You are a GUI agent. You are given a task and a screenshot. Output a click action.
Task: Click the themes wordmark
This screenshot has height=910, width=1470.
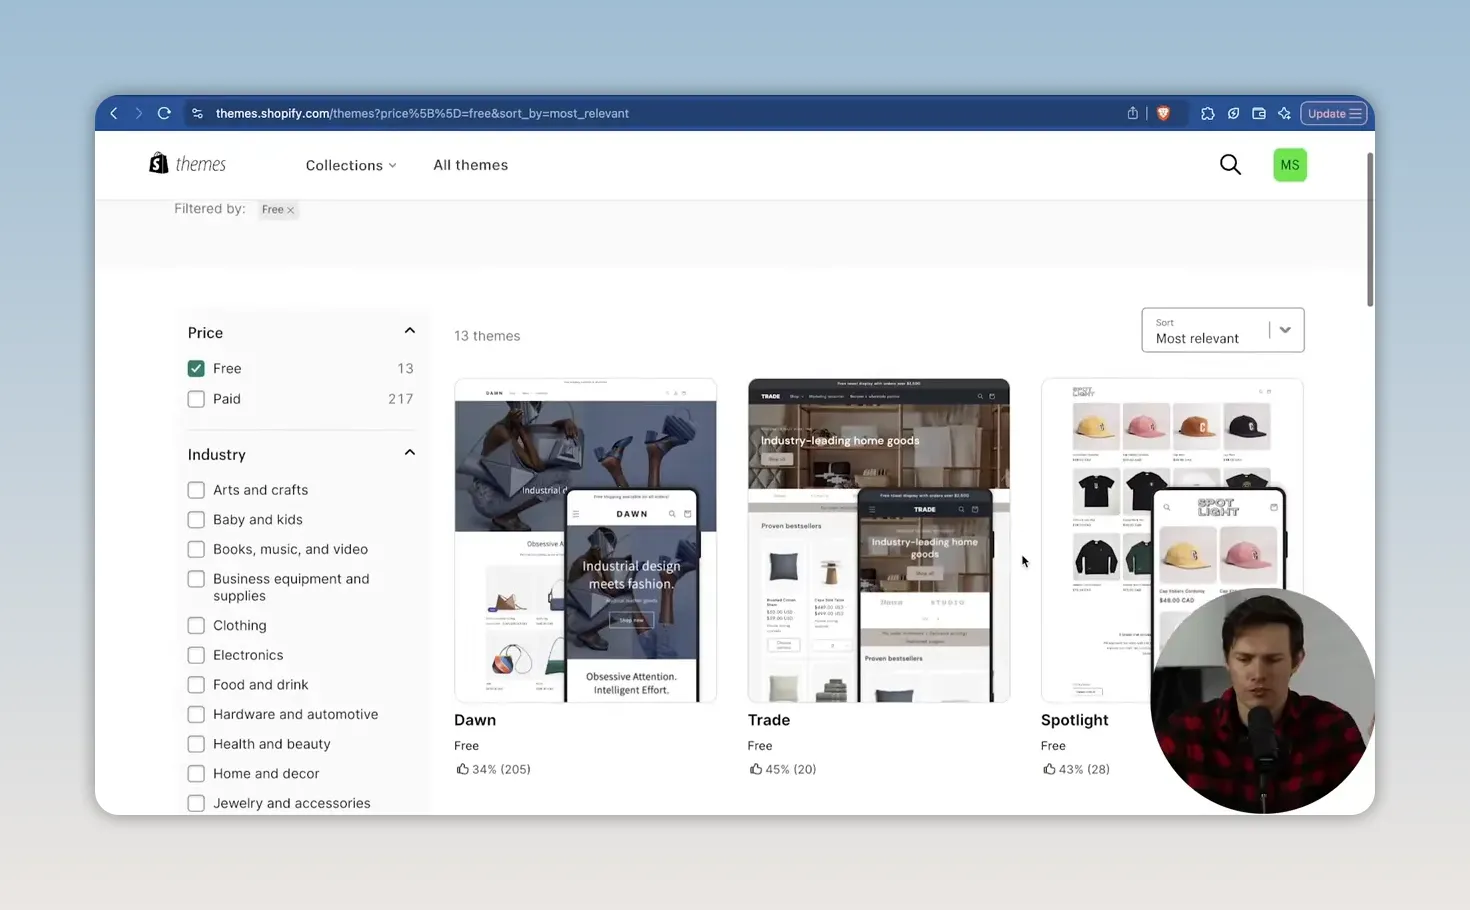point(201,165)
